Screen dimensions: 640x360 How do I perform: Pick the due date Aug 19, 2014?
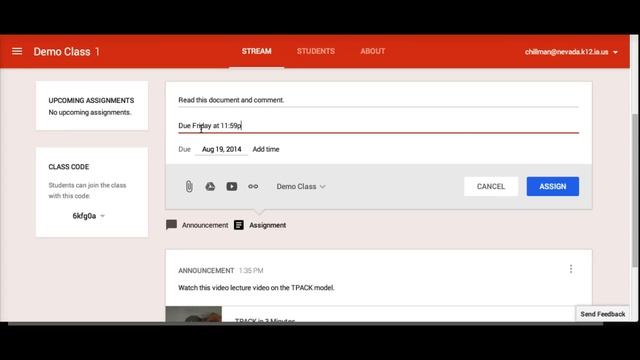point(222,149)
